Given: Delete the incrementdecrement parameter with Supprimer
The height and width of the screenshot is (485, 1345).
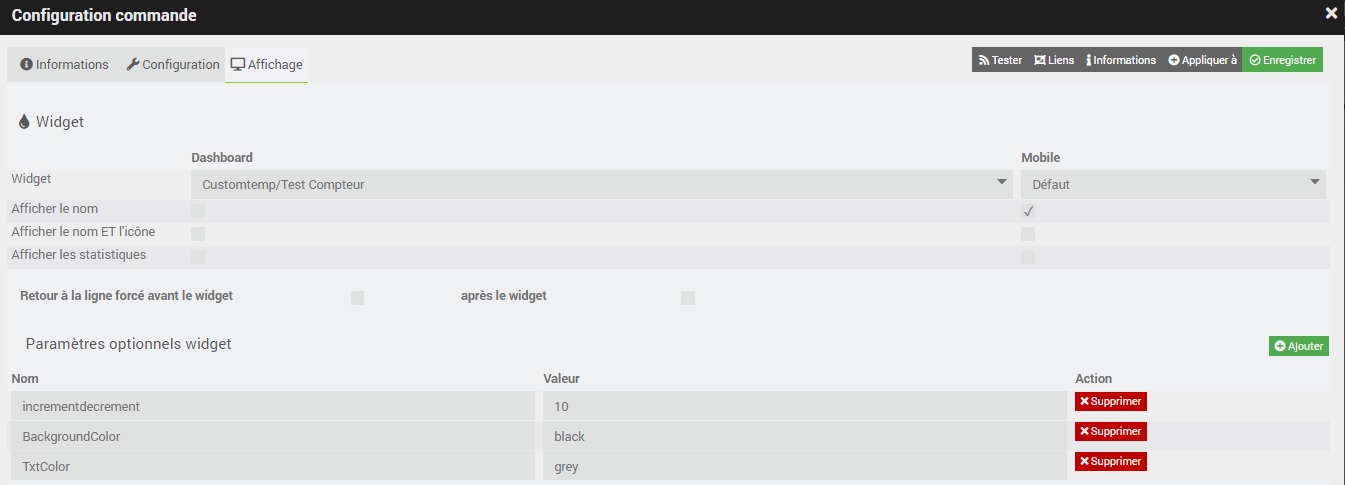Looking at the screenshot, I should pos(1110,401).
